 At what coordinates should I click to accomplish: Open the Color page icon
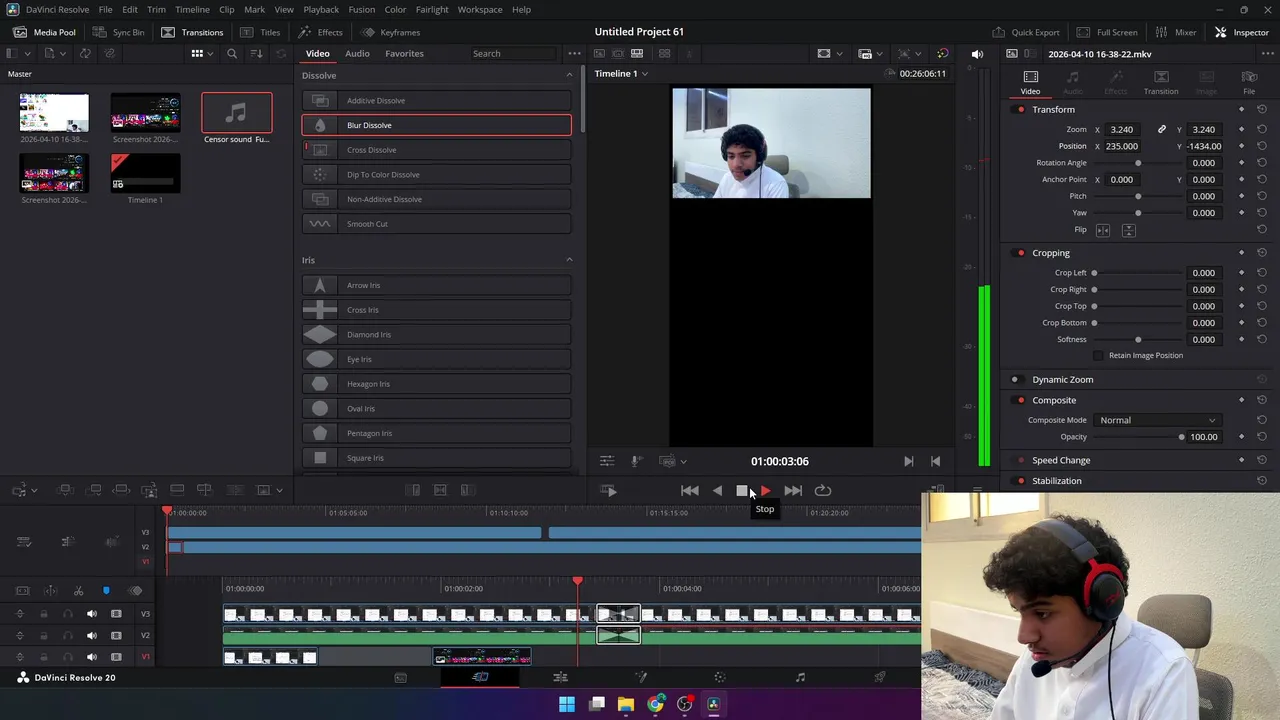click(720, 678)
